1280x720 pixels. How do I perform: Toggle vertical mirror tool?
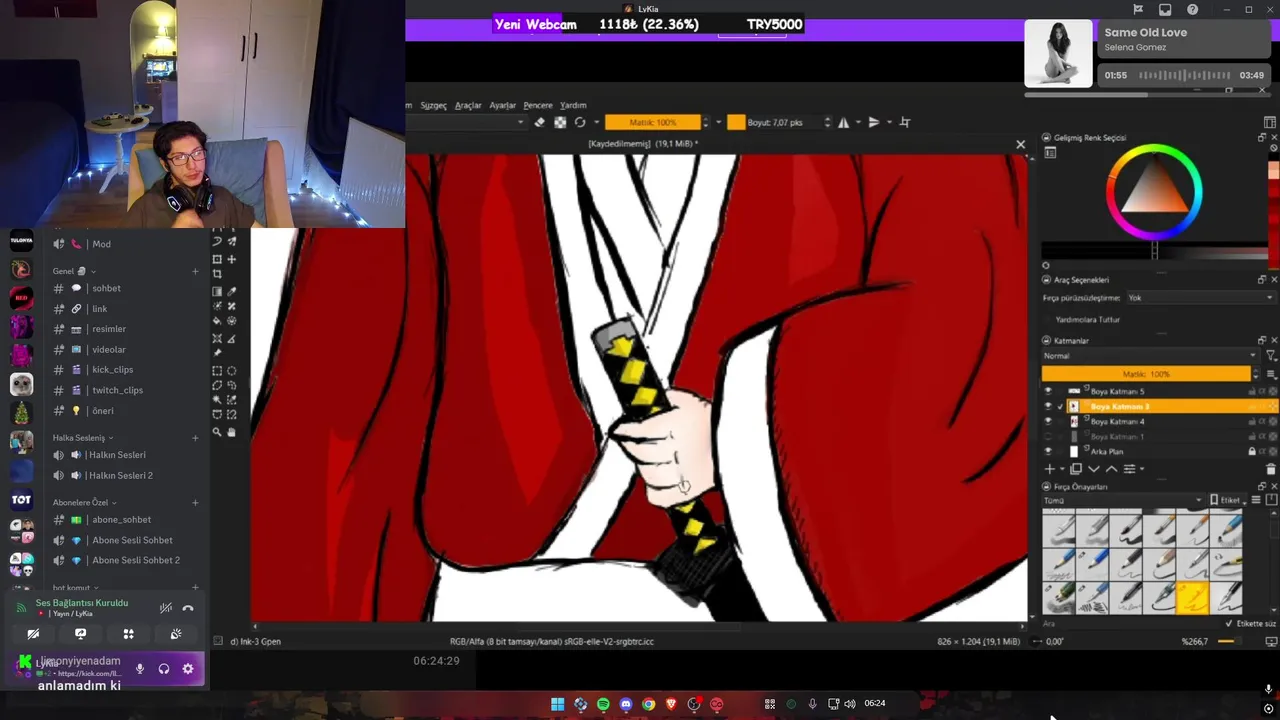click(x=873, y=122)
